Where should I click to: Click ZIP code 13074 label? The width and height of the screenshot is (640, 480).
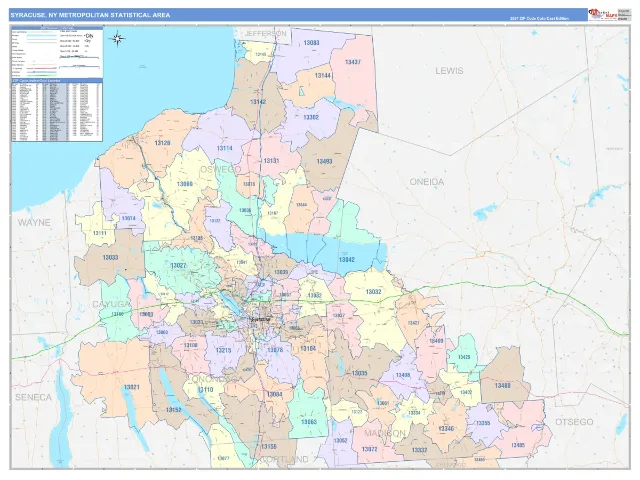(x=128, y=218)
